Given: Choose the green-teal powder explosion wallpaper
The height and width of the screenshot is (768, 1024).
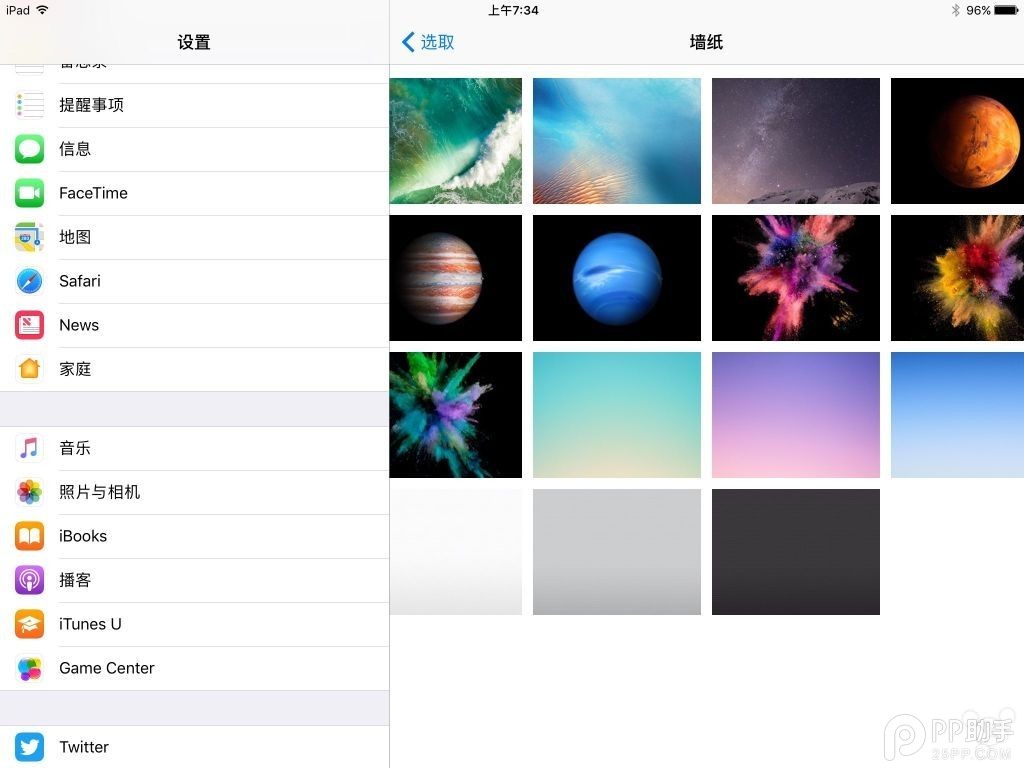Looking at the screenshot, I should click(456, 415).
